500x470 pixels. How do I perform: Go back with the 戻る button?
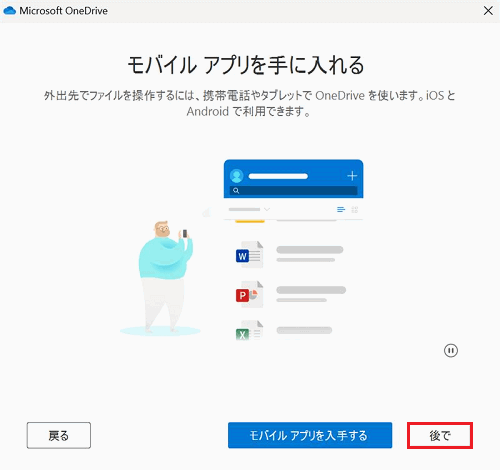pyautogui.click(x=59, y=435)
